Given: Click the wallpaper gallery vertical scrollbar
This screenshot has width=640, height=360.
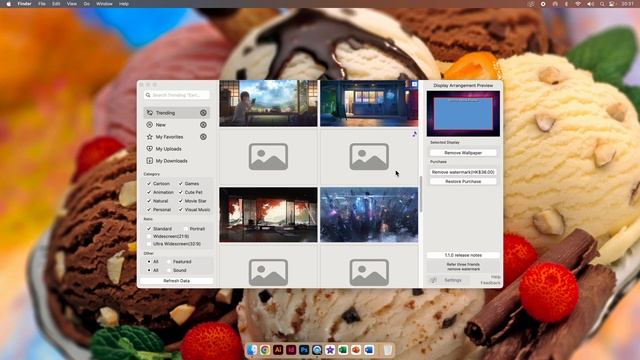Looking at the screenshot, I should [x=420, y=194].
